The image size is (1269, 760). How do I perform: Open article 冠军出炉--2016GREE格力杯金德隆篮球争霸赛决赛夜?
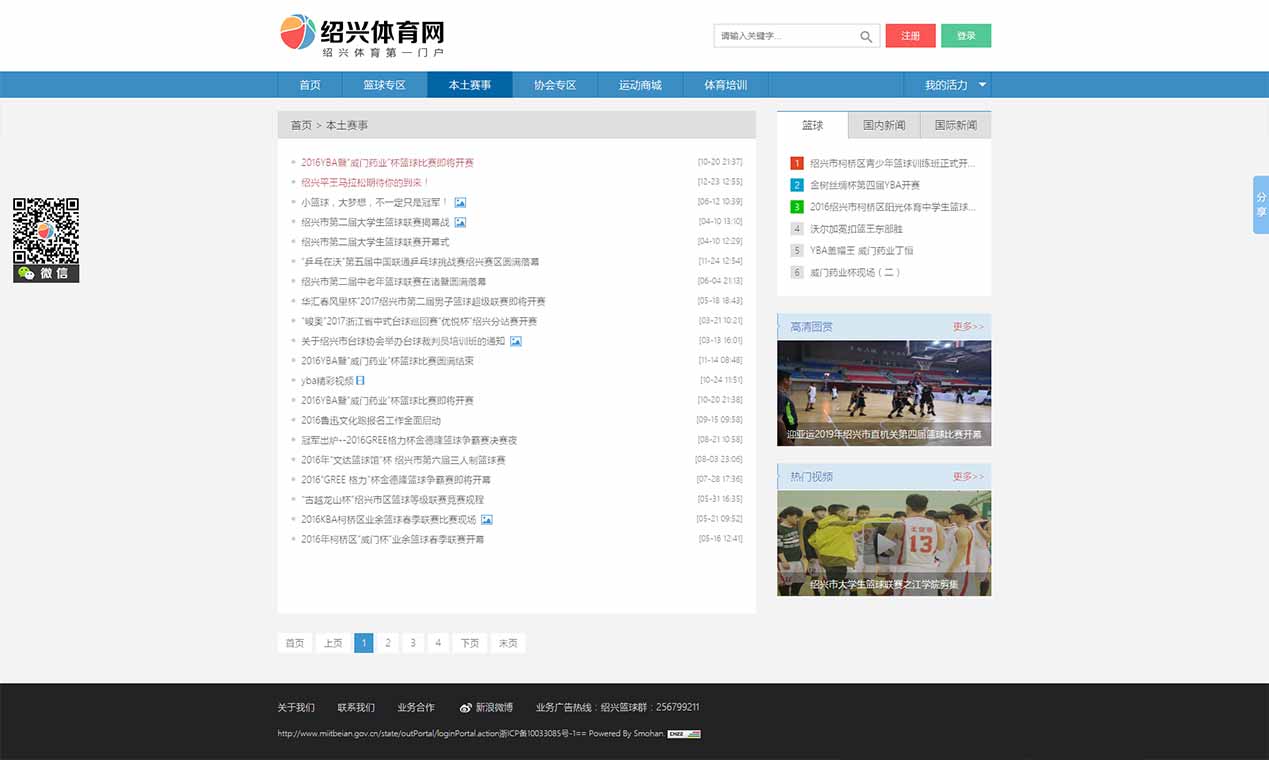(409, 440)
